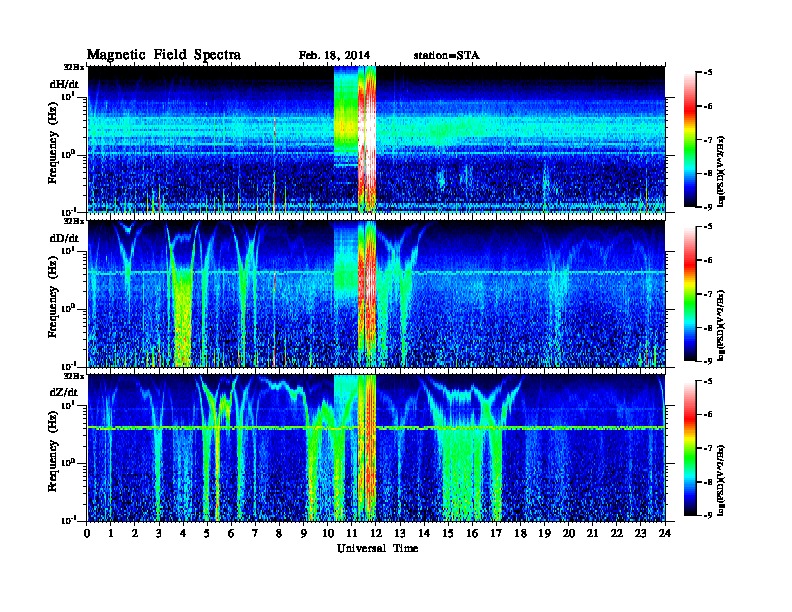This screenshot has width=792, height=612.
Task: Click the hour 1 tick label
Action: 111,533
